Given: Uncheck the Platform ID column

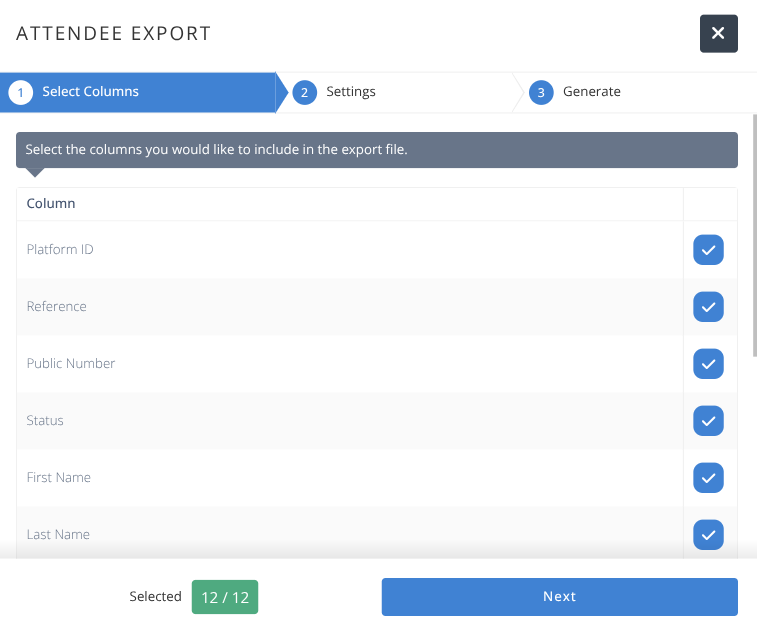Looking at the screenshot, I should 708,250.
